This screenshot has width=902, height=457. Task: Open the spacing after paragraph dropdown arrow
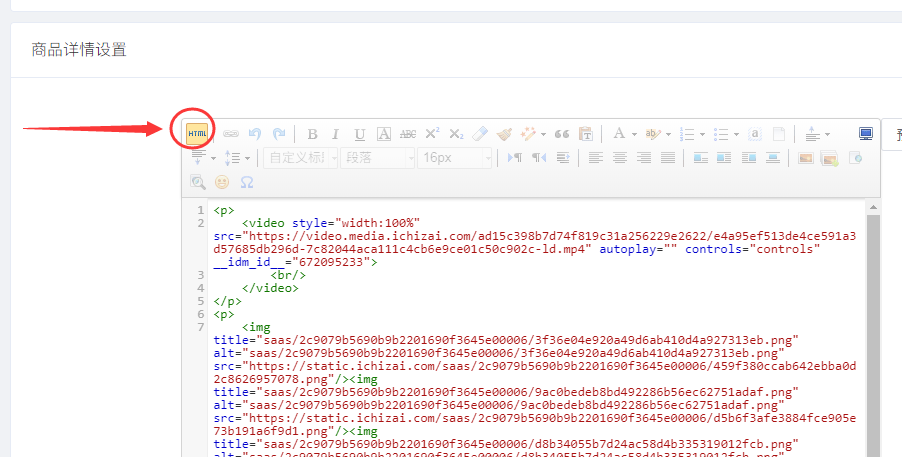tap(213, 158)
